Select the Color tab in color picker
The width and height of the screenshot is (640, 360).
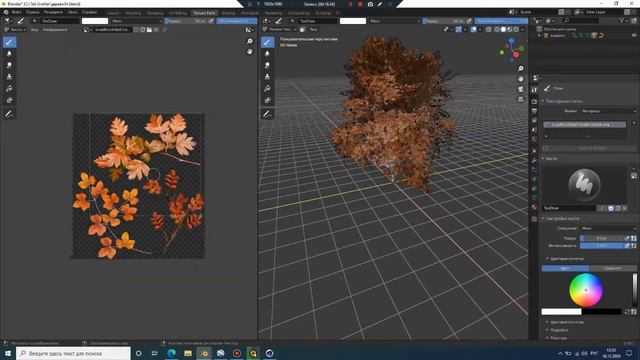[x=565, y=268]
